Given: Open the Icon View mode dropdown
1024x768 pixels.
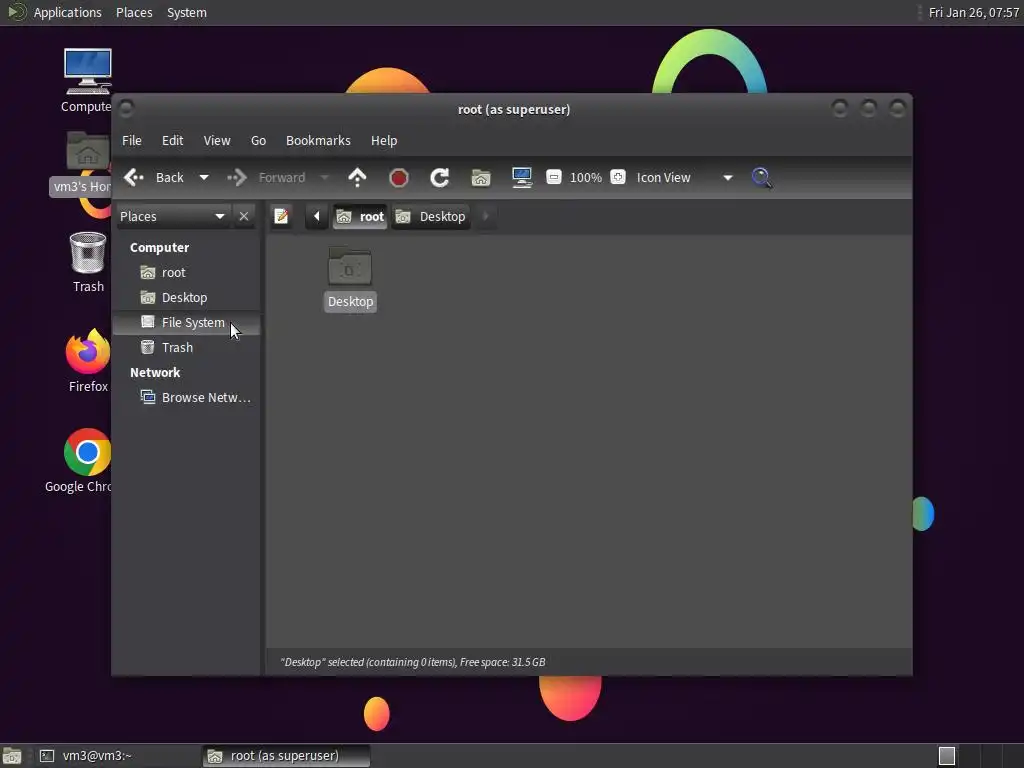Looking at the screenshot, I should pyautogui.click(x=684, y=178).
